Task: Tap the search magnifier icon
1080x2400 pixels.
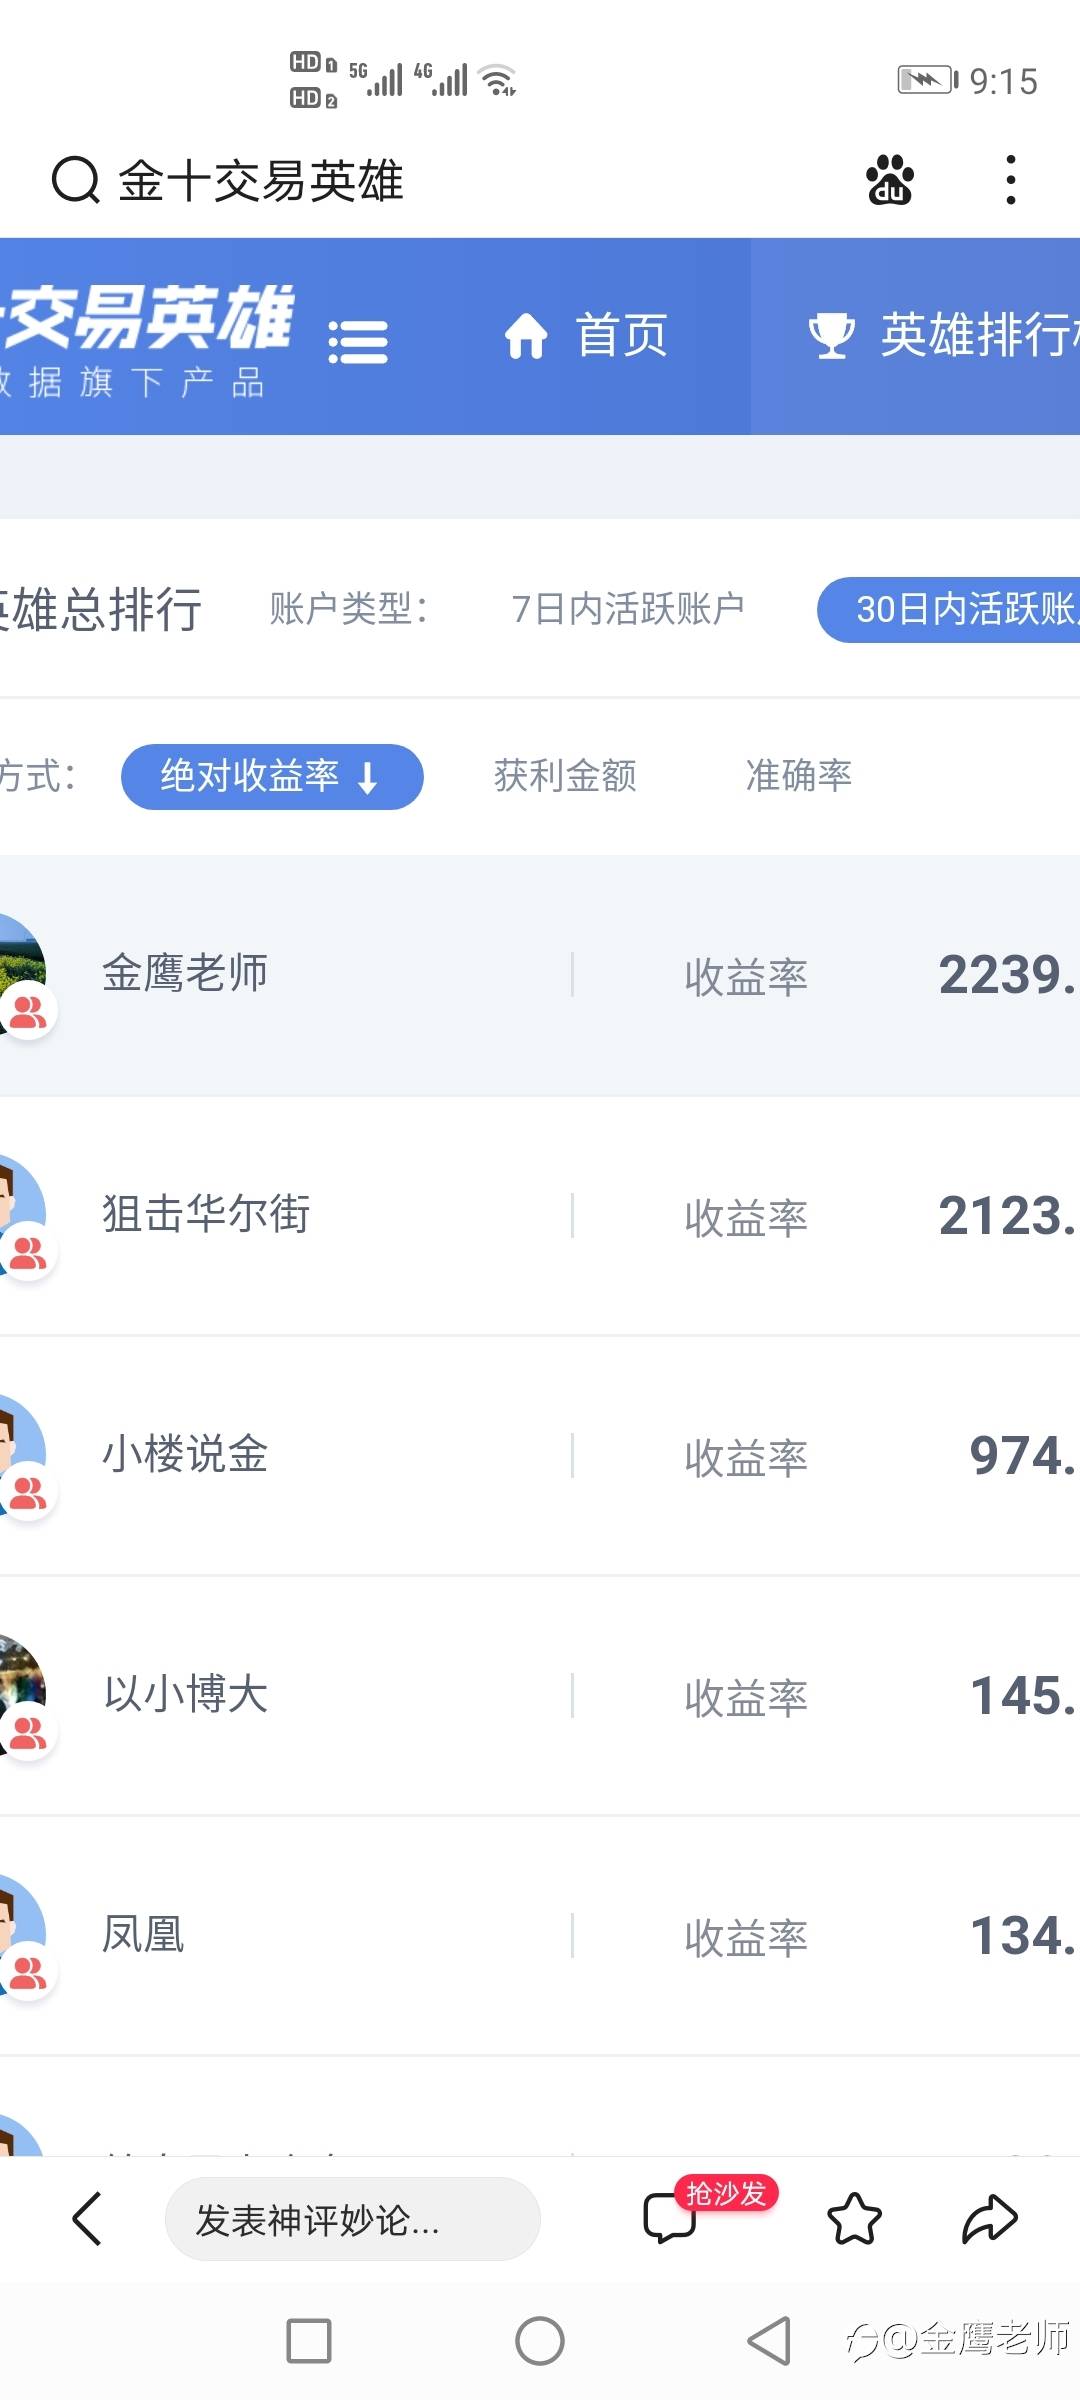Action: 75,181
